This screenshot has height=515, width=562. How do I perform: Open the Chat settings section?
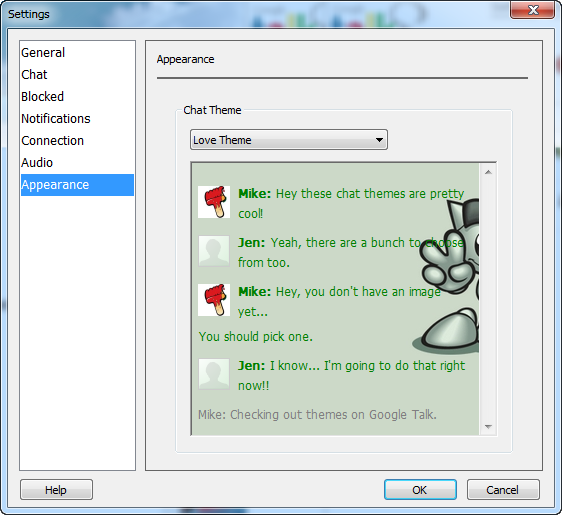click(x=77, y=75)
